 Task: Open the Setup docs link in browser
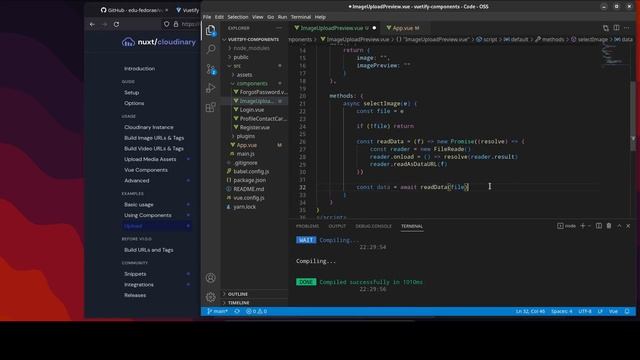coord(131,93)
